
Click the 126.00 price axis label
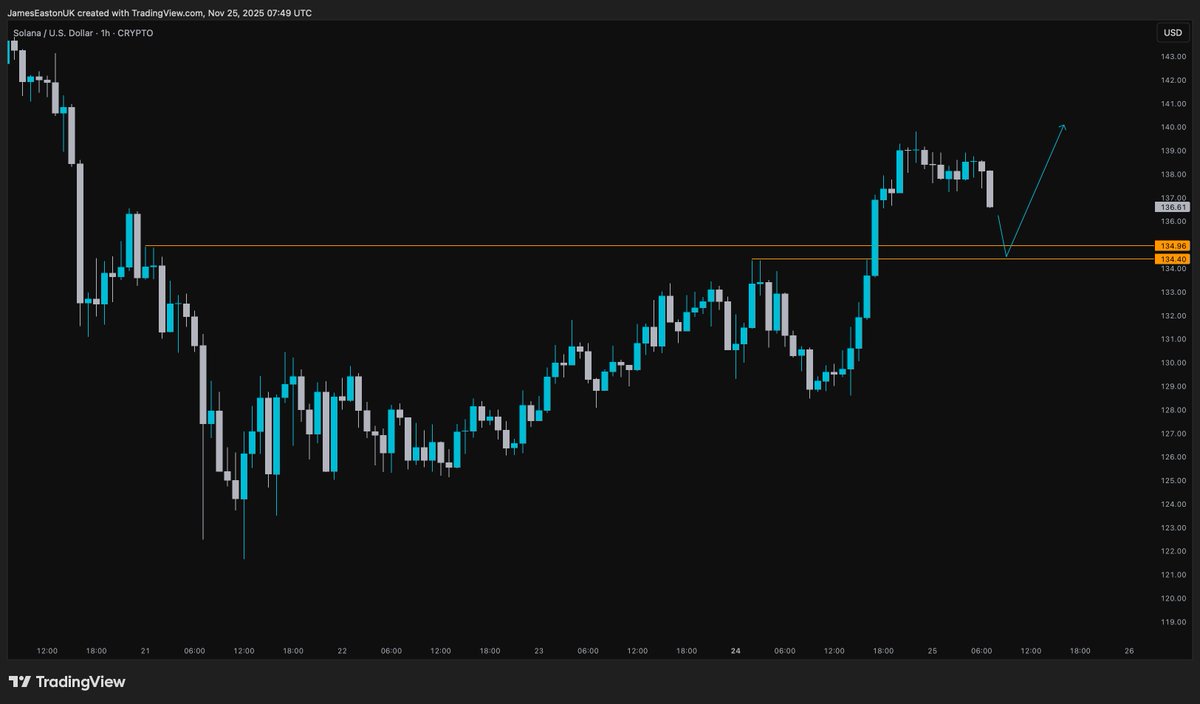coord(1172,457)
